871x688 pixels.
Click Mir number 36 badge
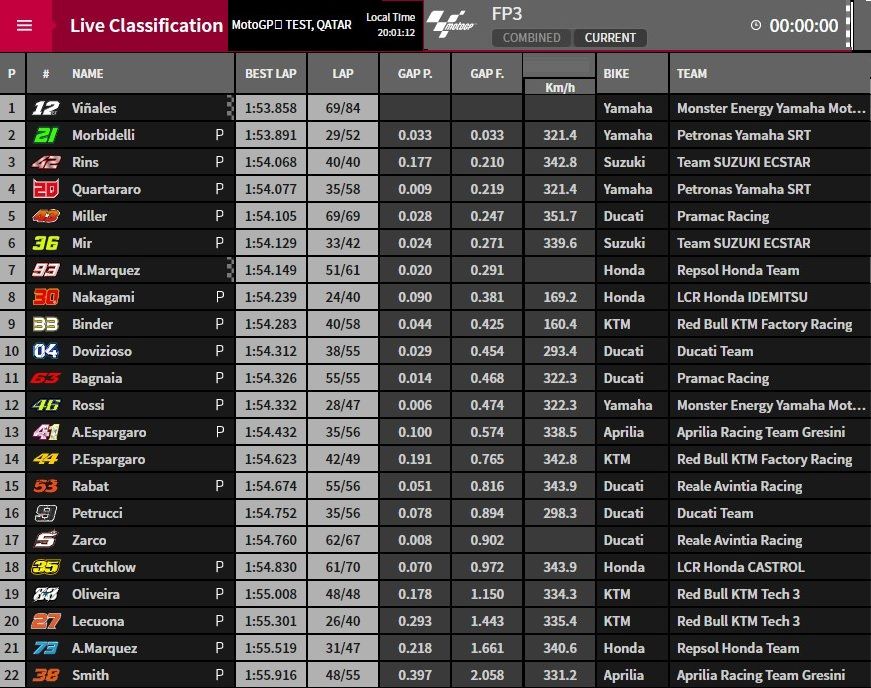point(46,243)
